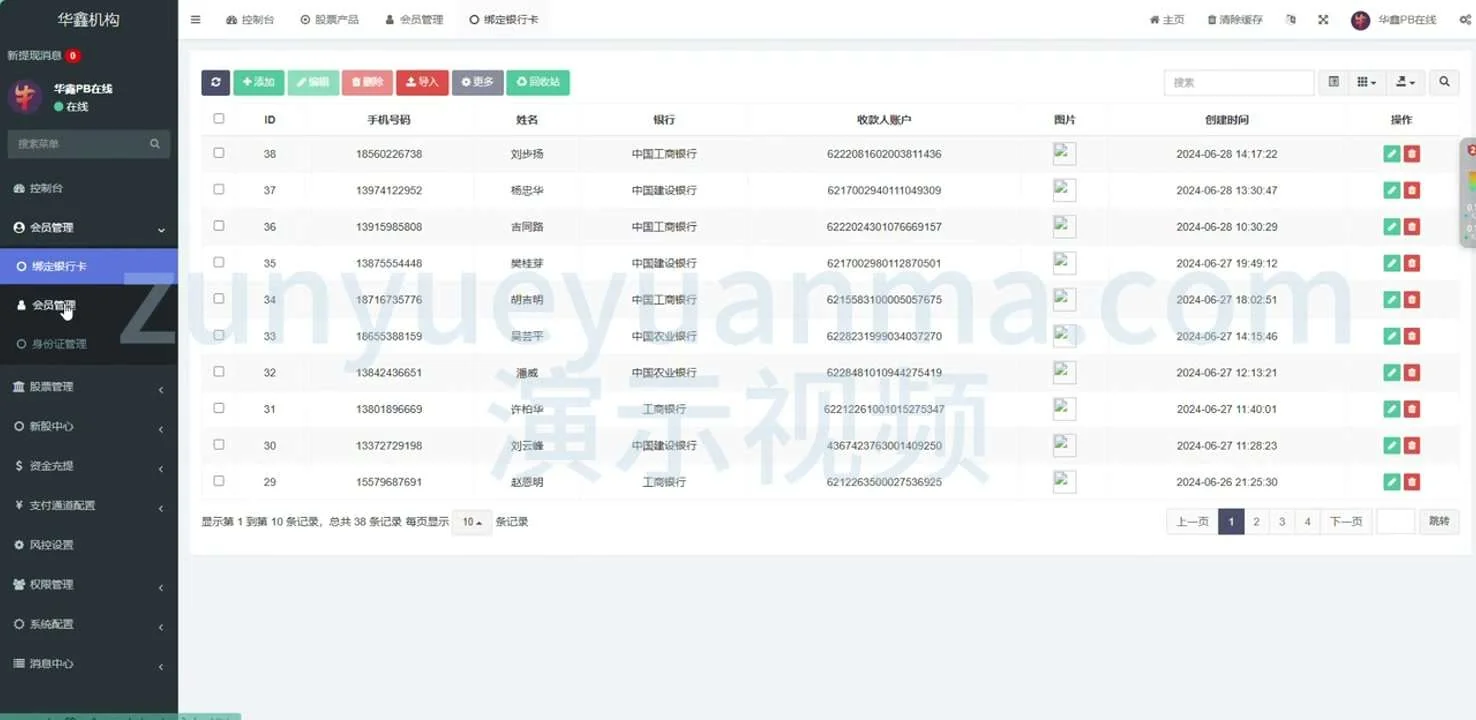
Task: Click the magnifier search icon button
Action: (1444, 82)
